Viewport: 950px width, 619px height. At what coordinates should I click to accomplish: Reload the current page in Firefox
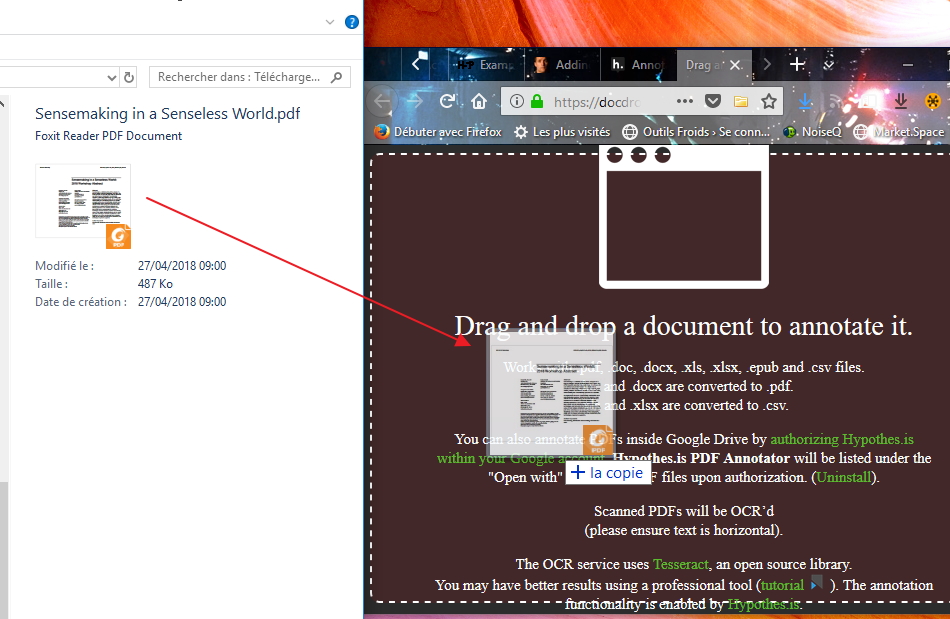447,101
